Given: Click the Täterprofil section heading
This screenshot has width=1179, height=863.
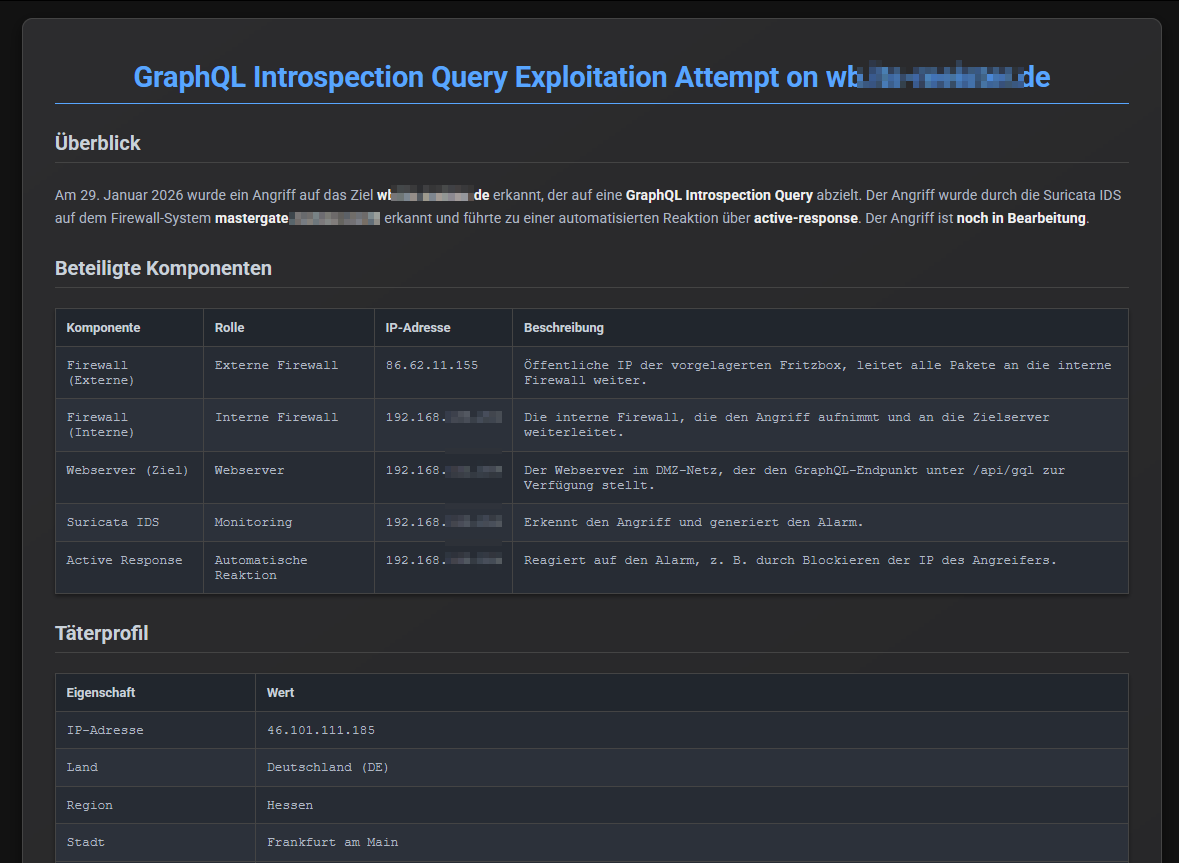Looking at the screenshot, I should [x=101, y=633].
